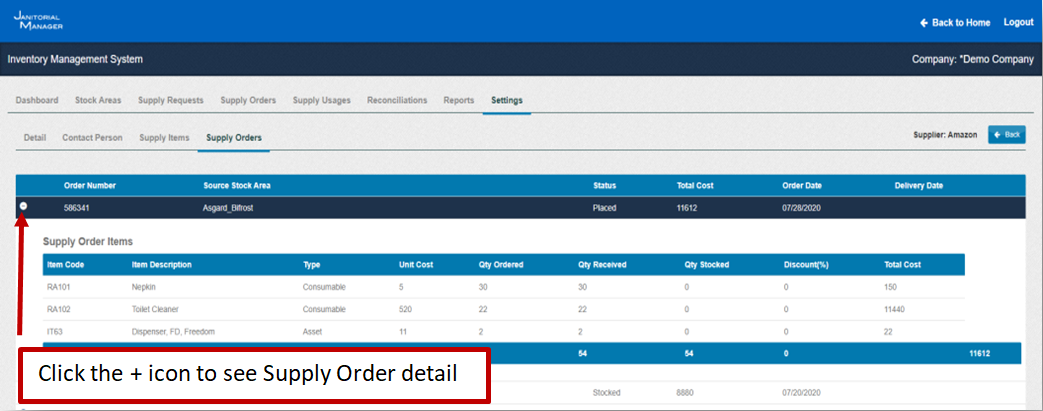Click the blue Back button beside Supplier: Amazon

click(1006, 134)
